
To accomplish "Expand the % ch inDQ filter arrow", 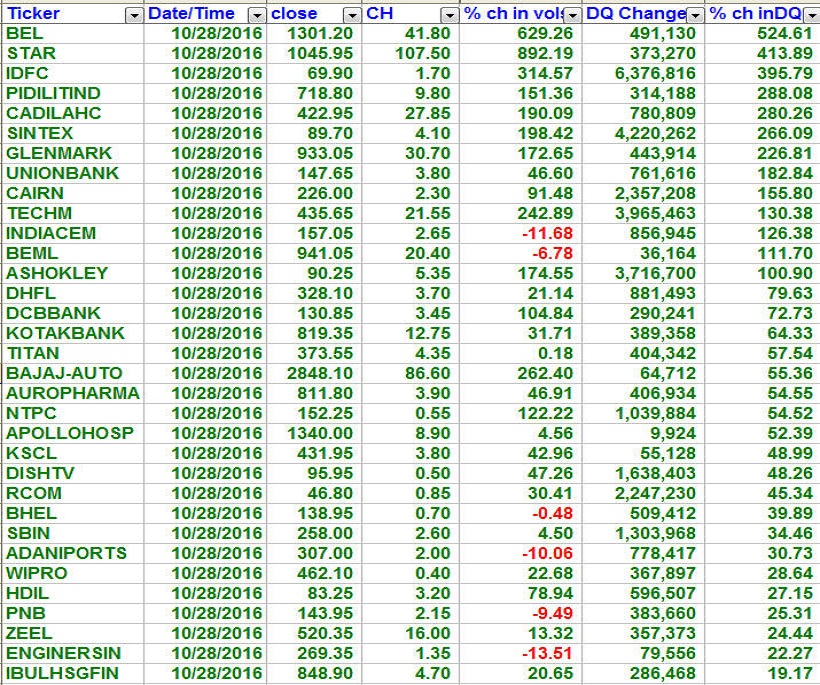I will tap(811, 15).
